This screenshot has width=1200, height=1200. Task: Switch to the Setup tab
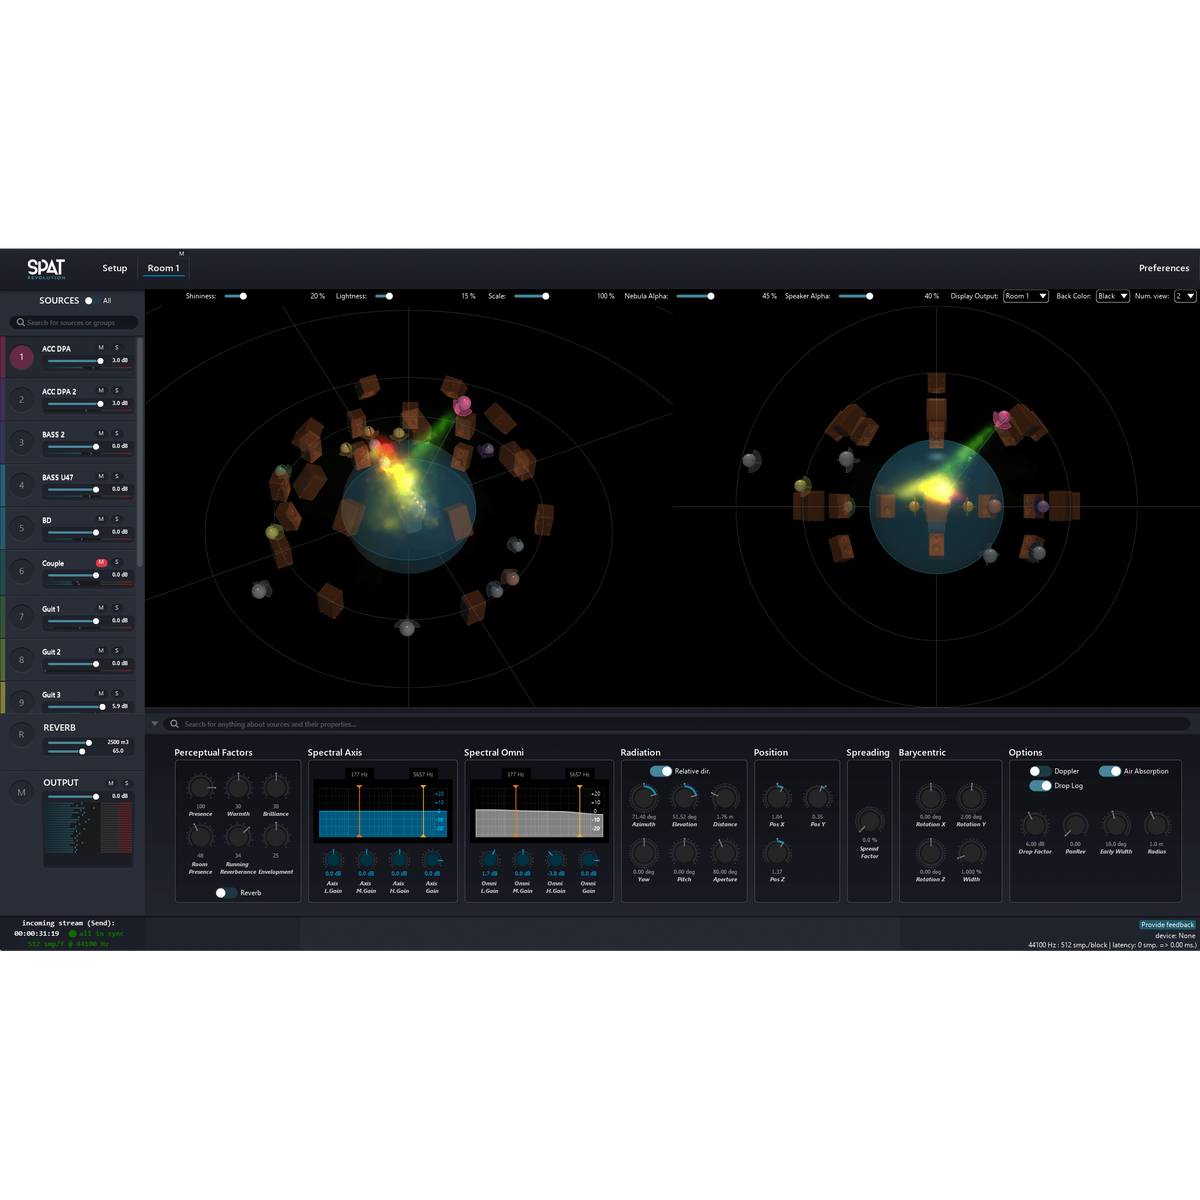click(x=115, y=268)
